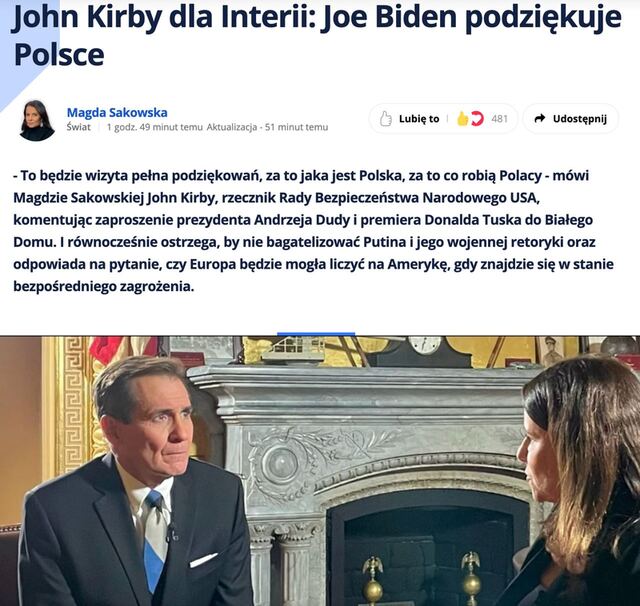Click the interview photo of the article
The image size is (640, 606).
pos(320,471)
